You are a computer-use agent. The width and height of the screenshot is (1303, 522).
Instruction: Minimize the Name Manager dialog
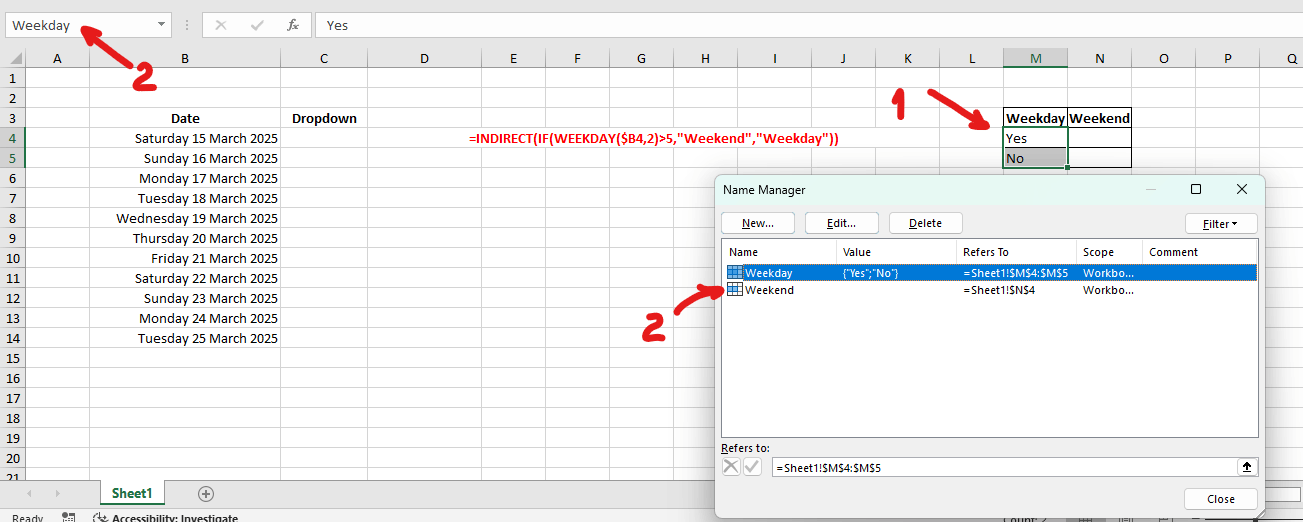point(1151,189)
